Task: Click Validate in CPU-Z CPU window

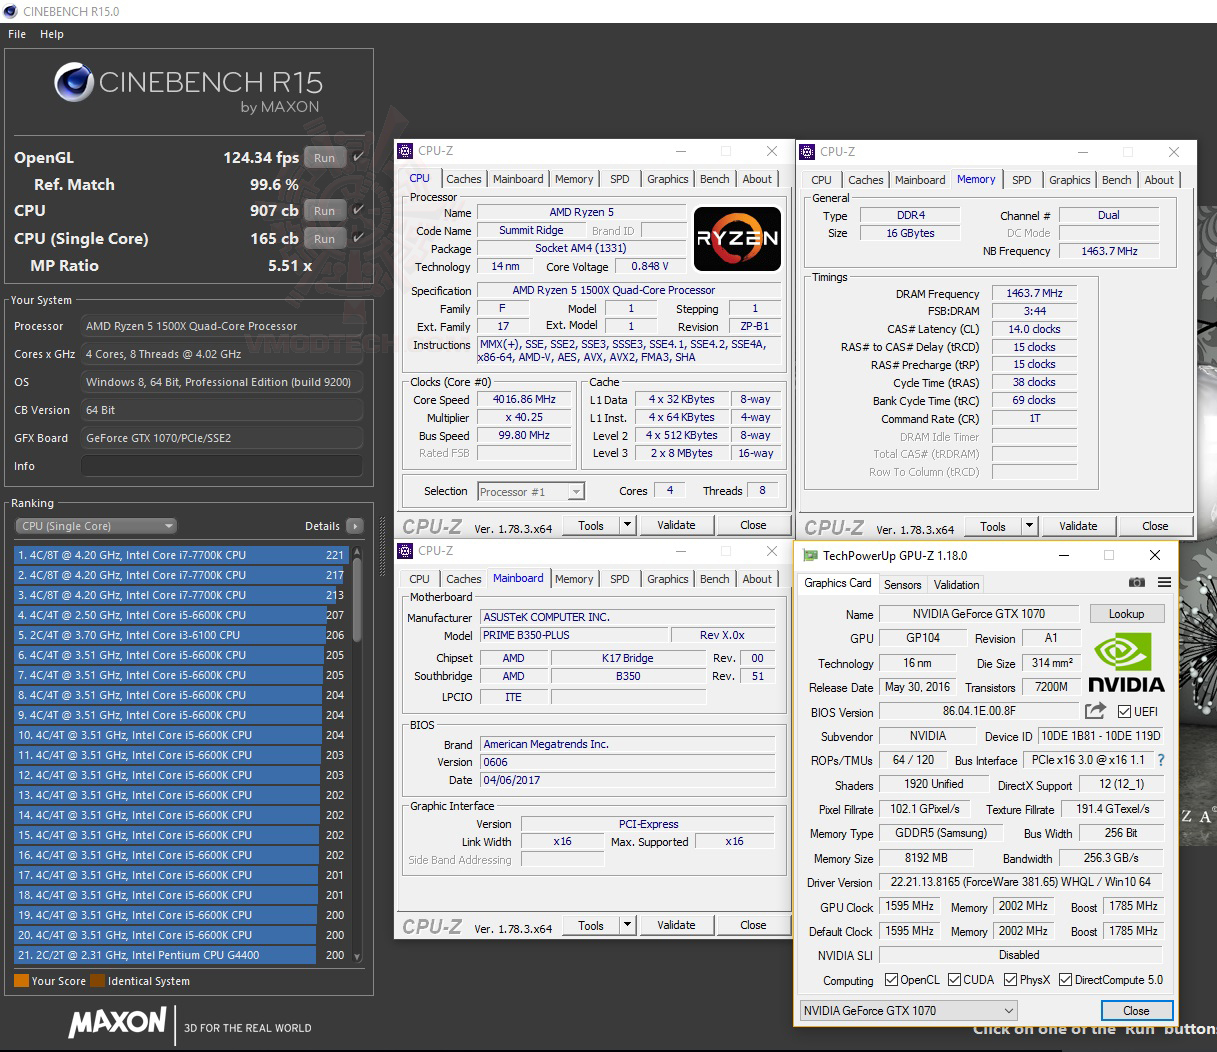Action: (x=676, y=525)
